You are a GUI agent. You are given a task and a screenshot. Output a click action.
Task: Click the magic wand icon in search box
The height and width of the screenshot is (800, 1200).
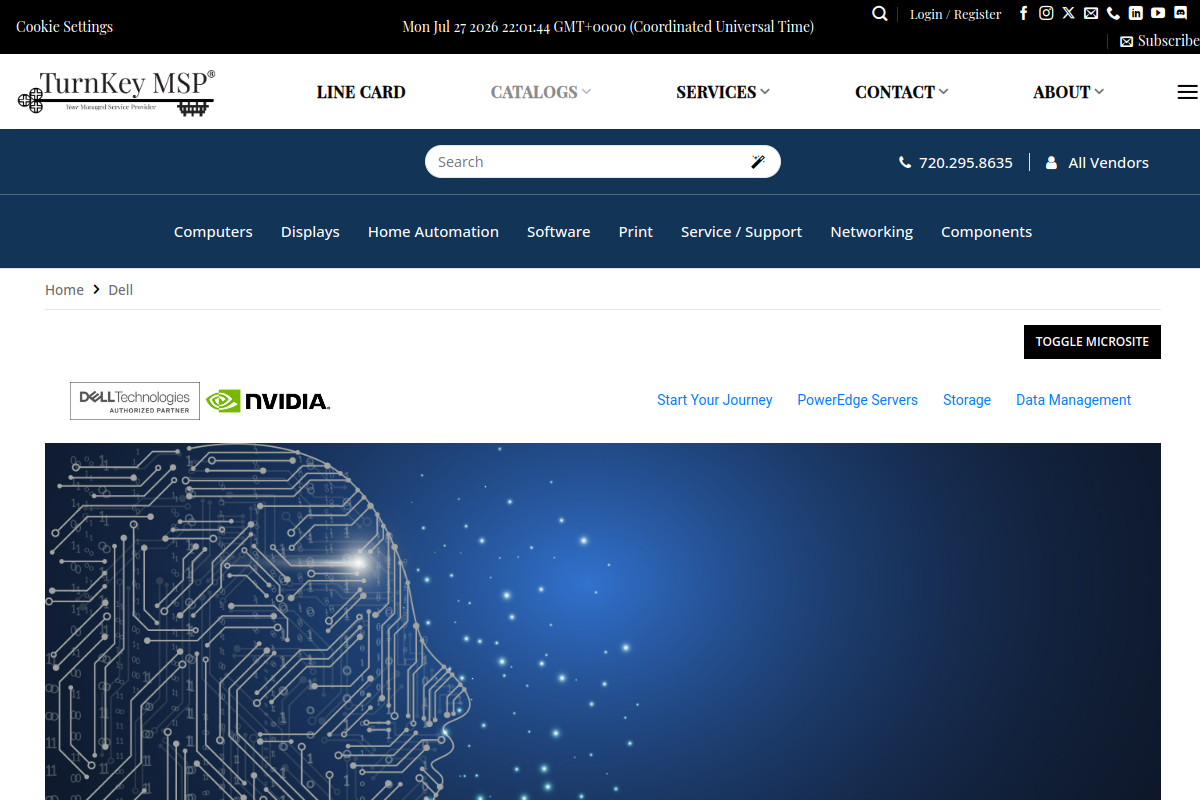coord(758,162)
